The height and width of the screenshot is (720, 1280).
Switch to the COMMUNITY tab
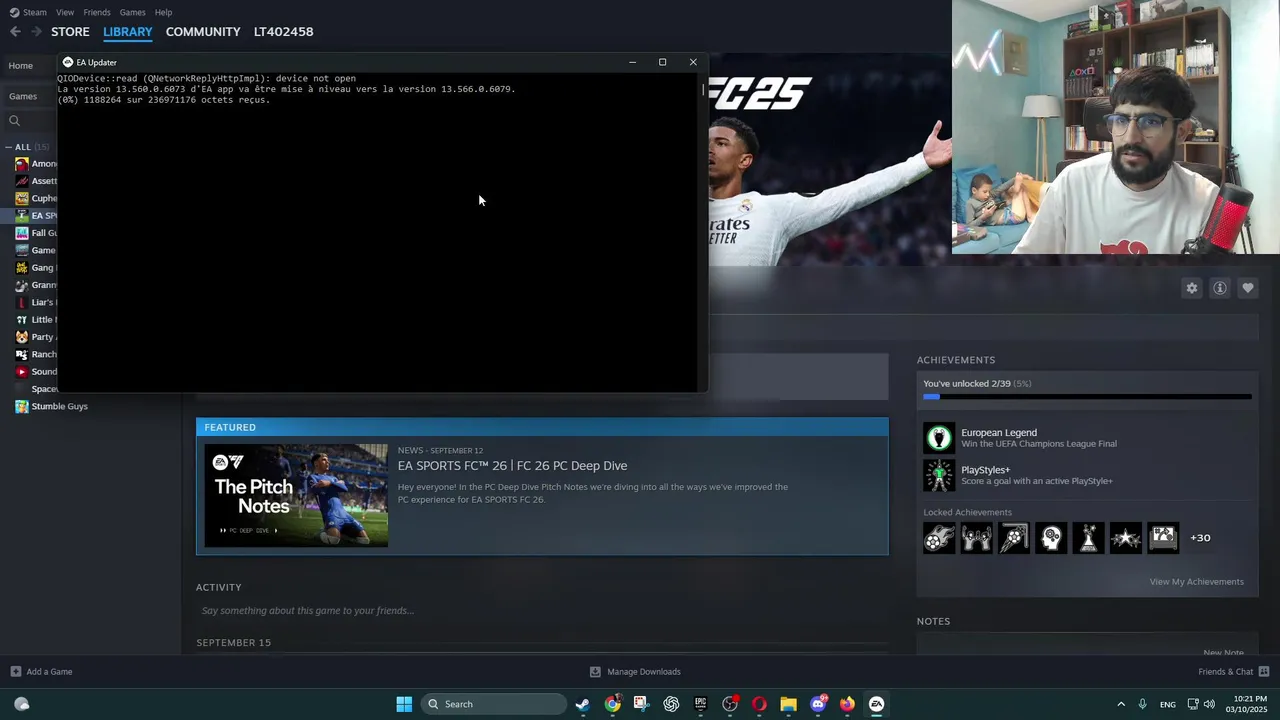(203, 32)
